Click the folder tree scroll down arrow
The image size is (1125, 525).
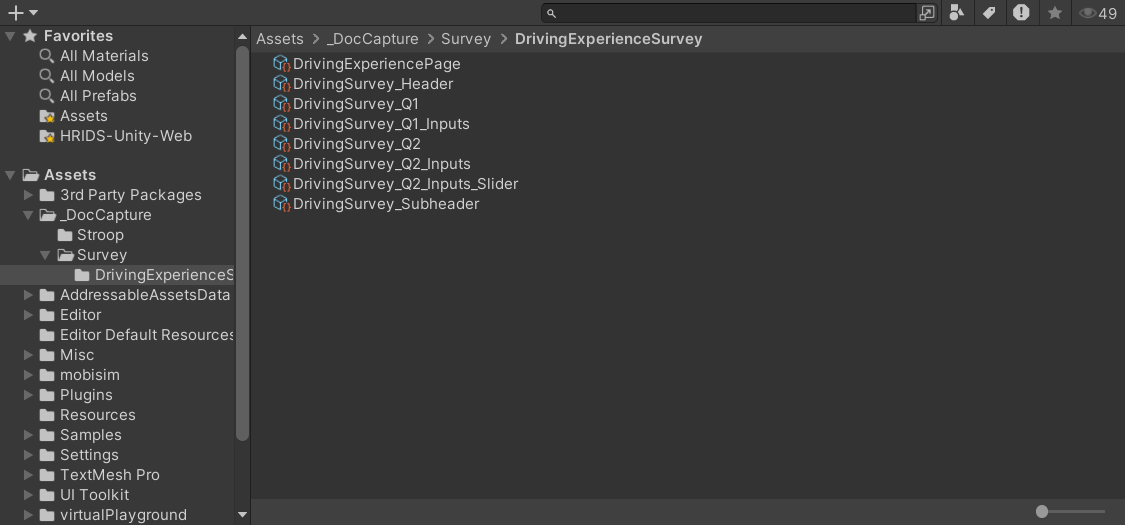pyautogui.click(x=242, y=515)
